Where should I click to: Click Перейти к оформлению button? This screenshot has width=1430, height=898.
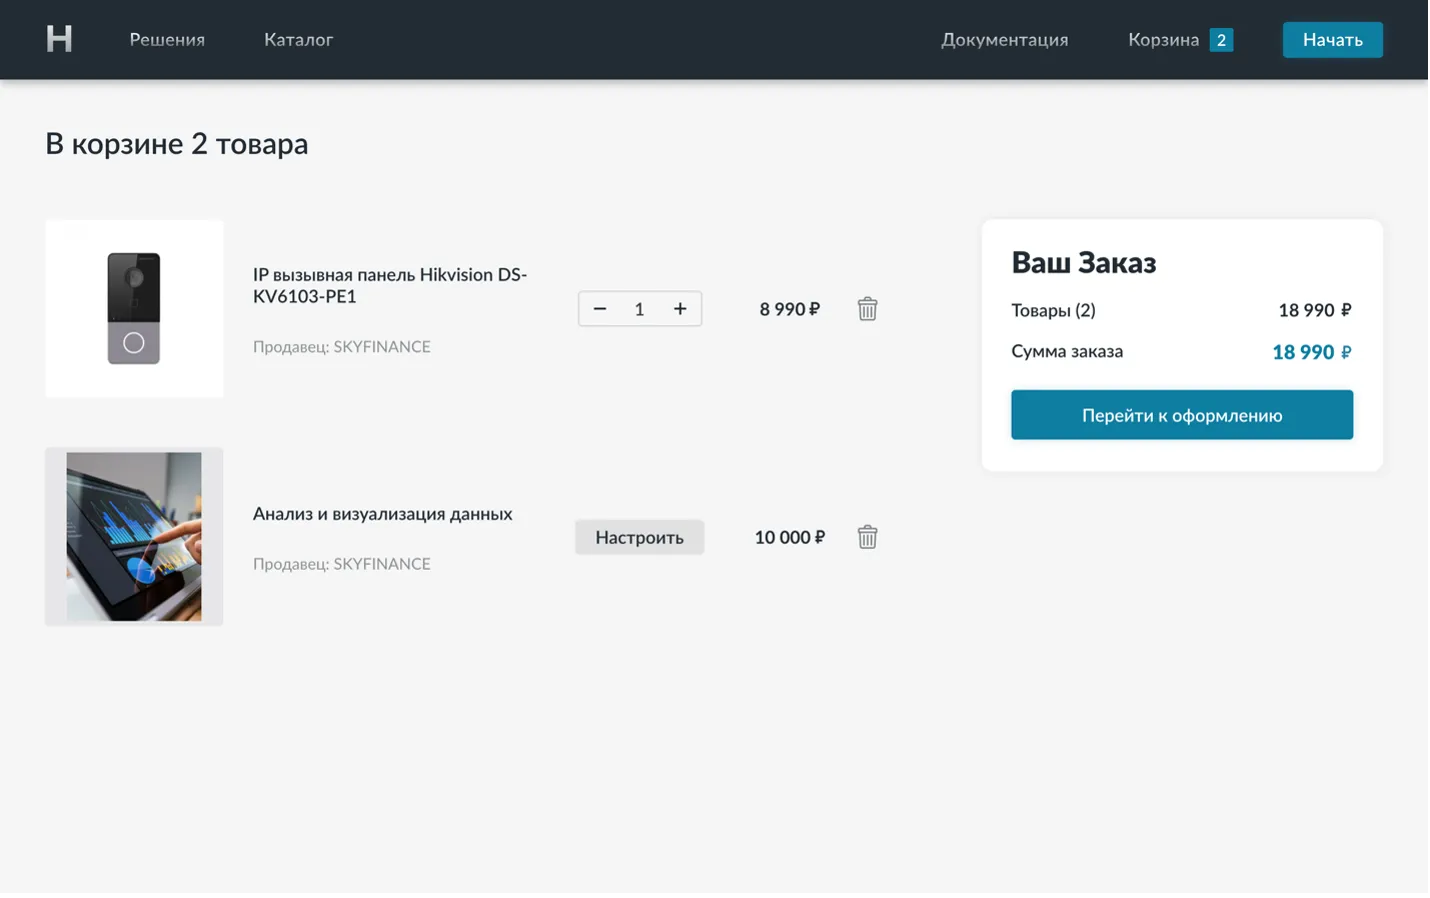pyautogui.click(x=1181, y=415)
